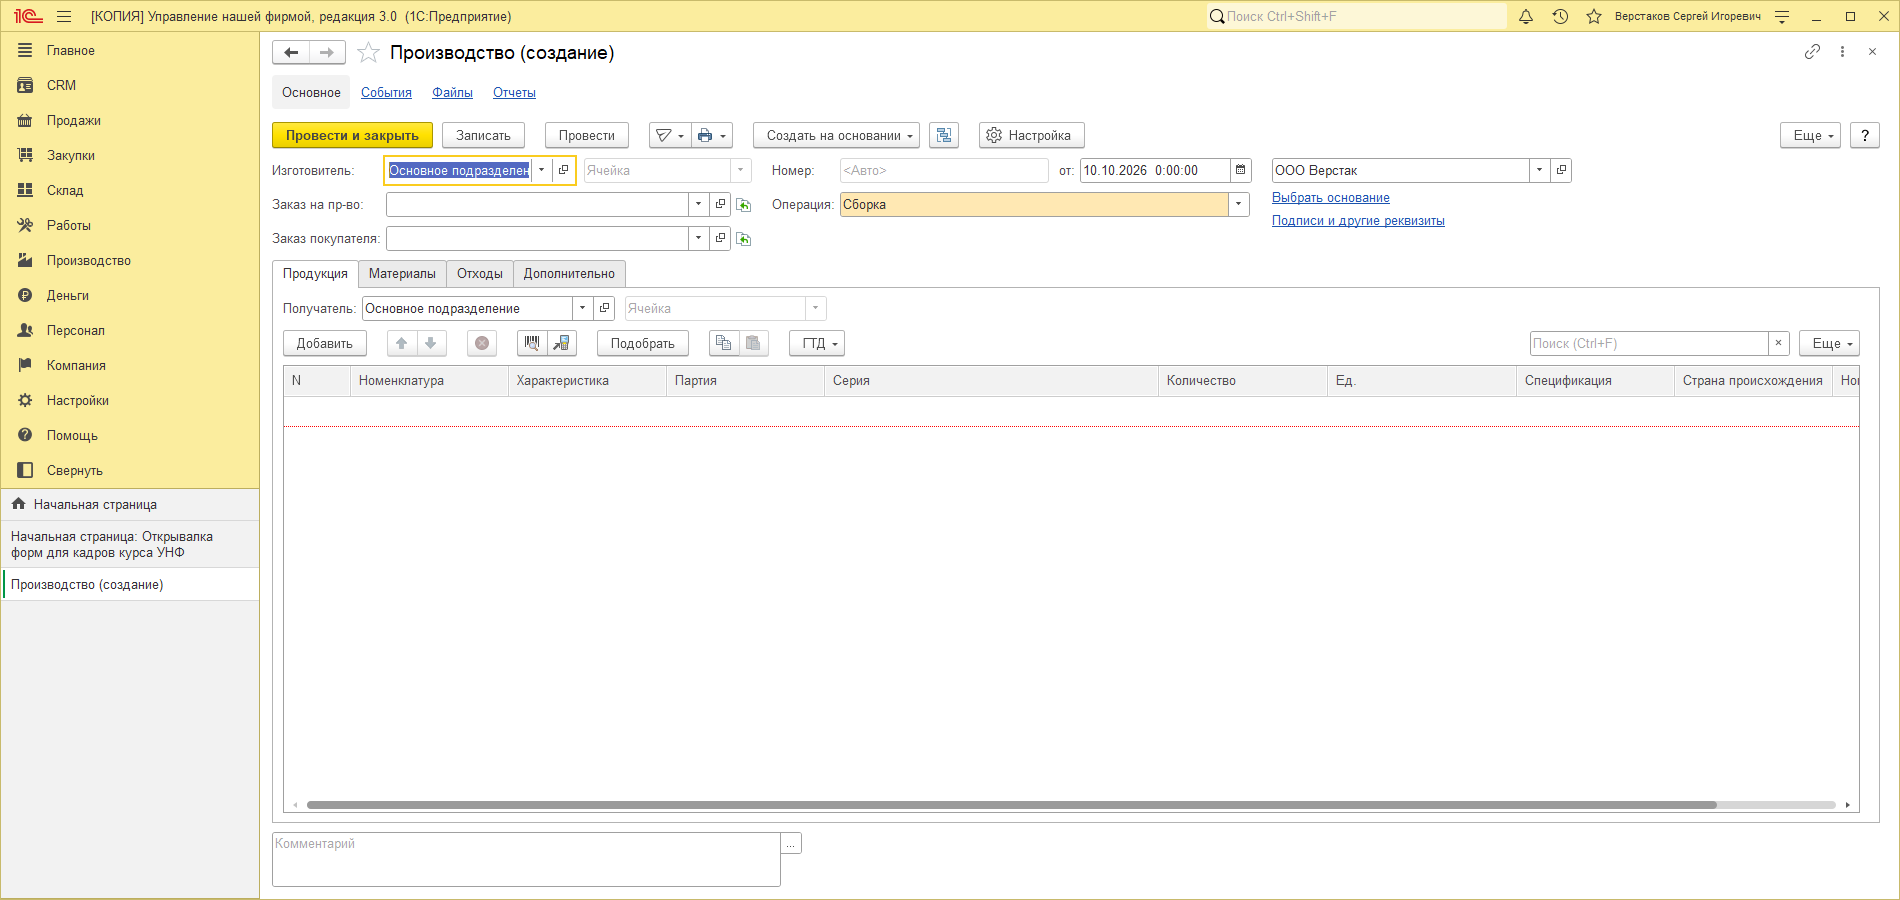Fill from production order icon

tap(744, 205)
